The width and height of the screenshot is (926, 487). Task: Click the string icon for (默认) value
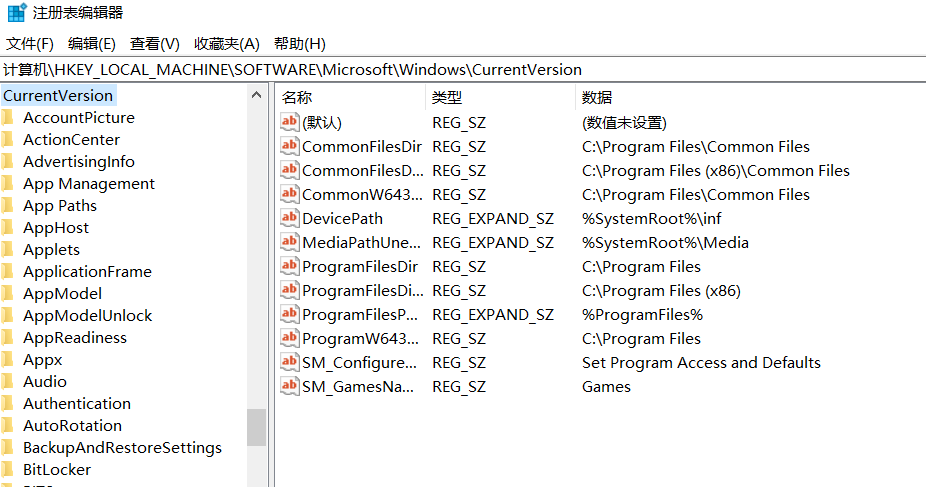click(x=289, y=122)
